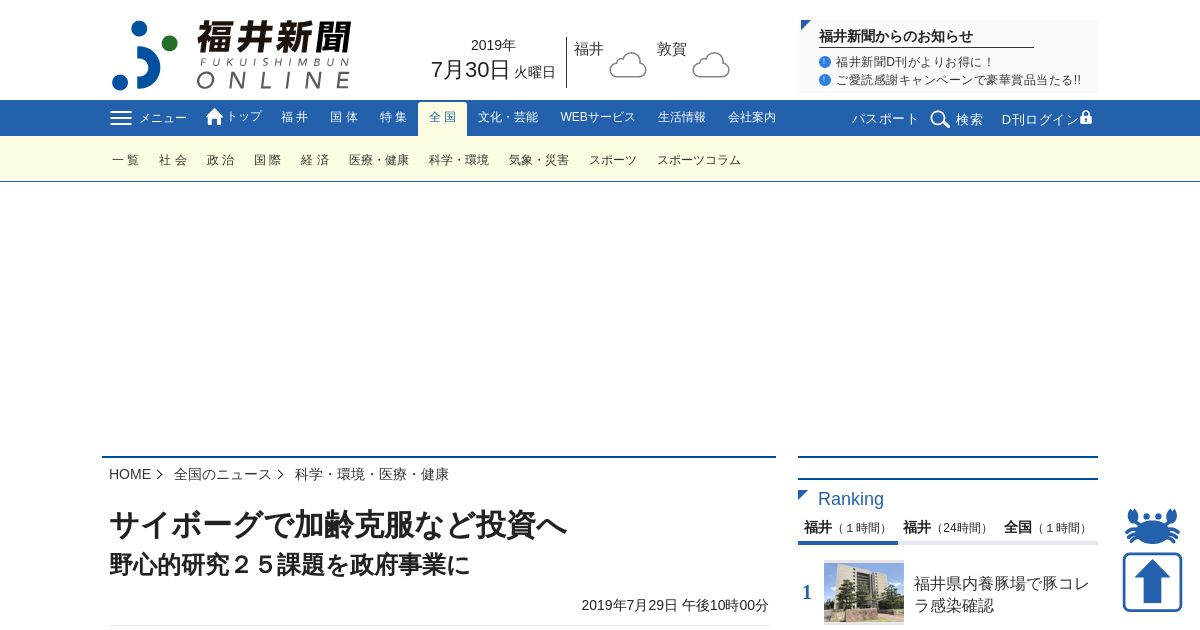
Task: Select スポーツ in the sub-navigation
Action: coord(613,160)
